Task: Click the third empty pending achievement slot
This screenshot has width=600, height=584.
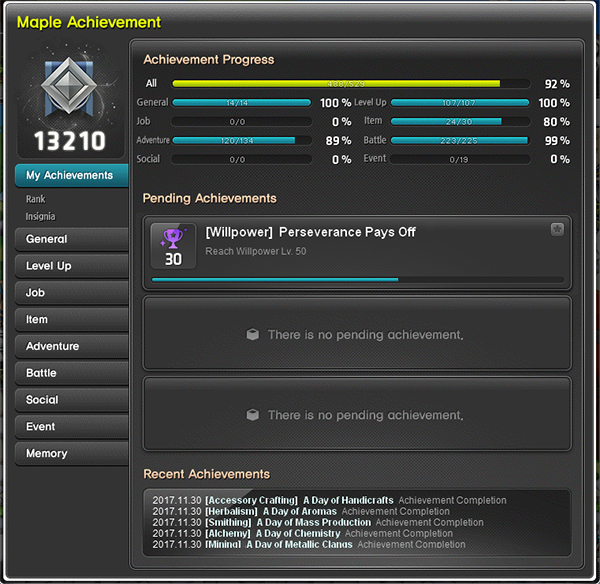Action: 357,414
